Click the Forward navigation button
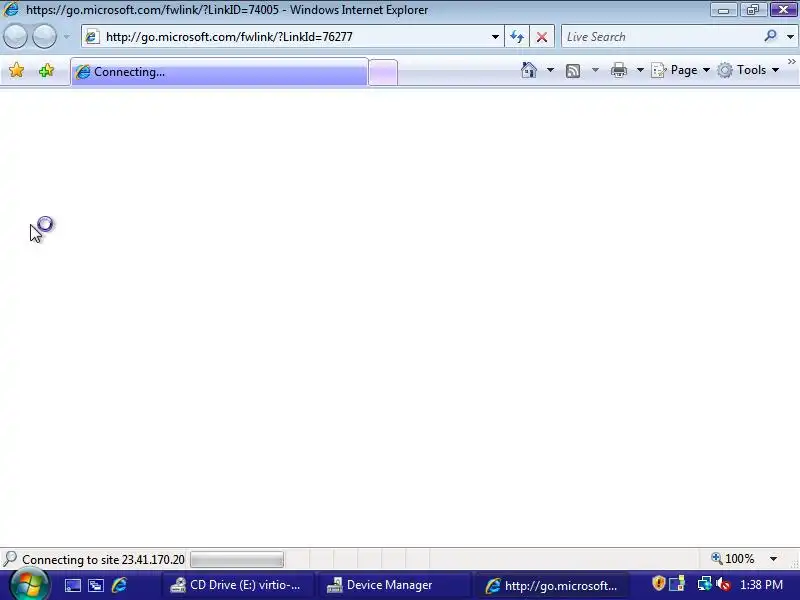 pos(44,37)
